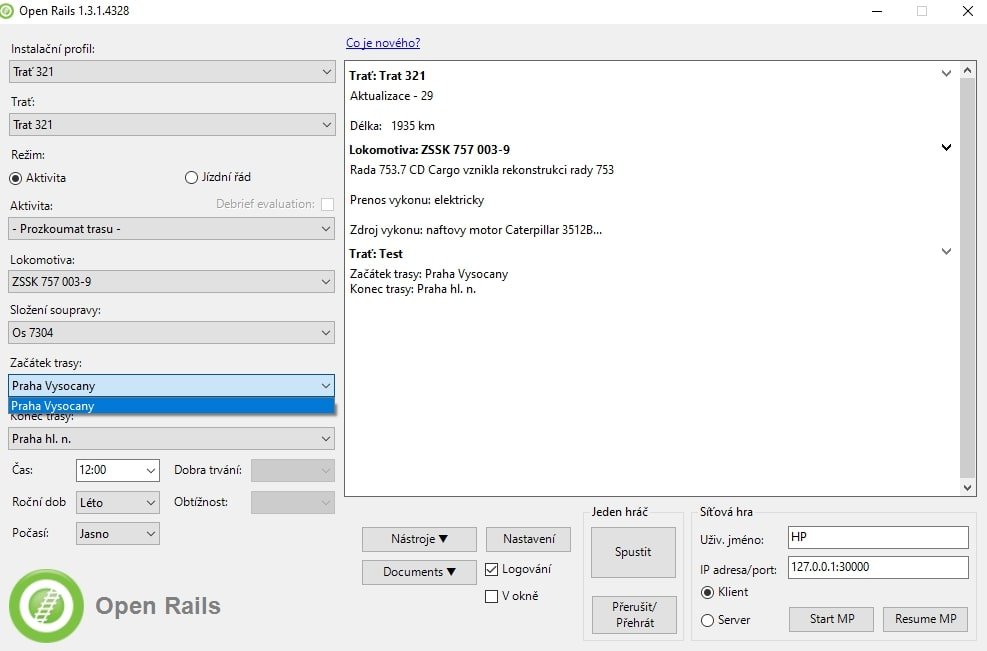
Task: Click the Start MP button
Action: (x=832, y=619)
